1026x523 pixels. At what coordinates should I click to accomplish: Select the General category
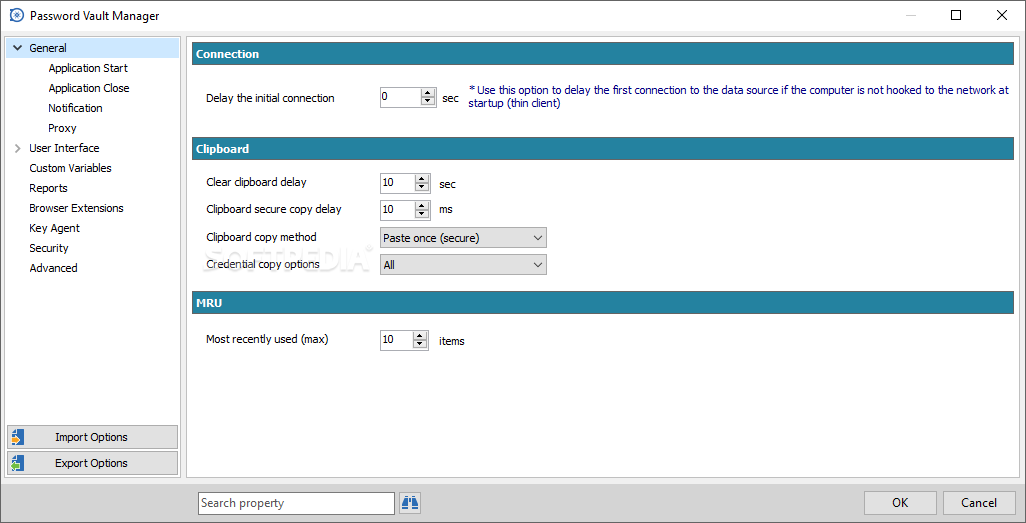pos(92,48)
